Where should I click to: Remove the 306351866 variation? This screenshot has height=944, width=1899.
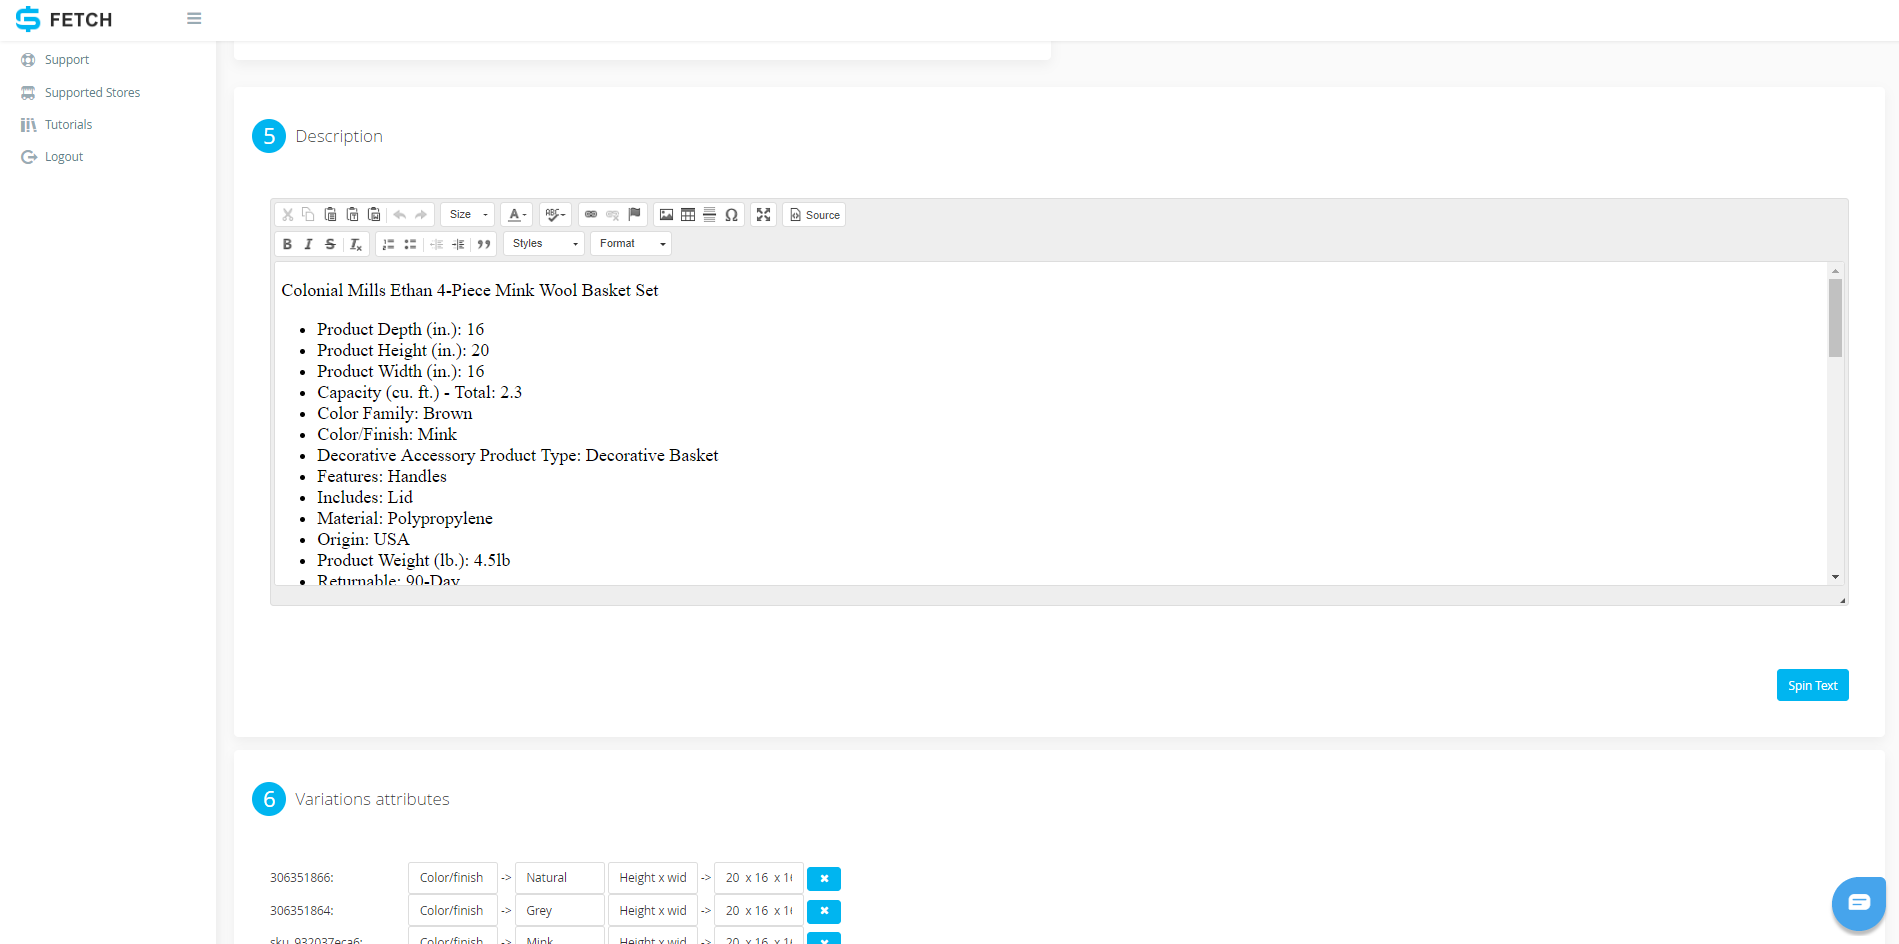[824, 879]
